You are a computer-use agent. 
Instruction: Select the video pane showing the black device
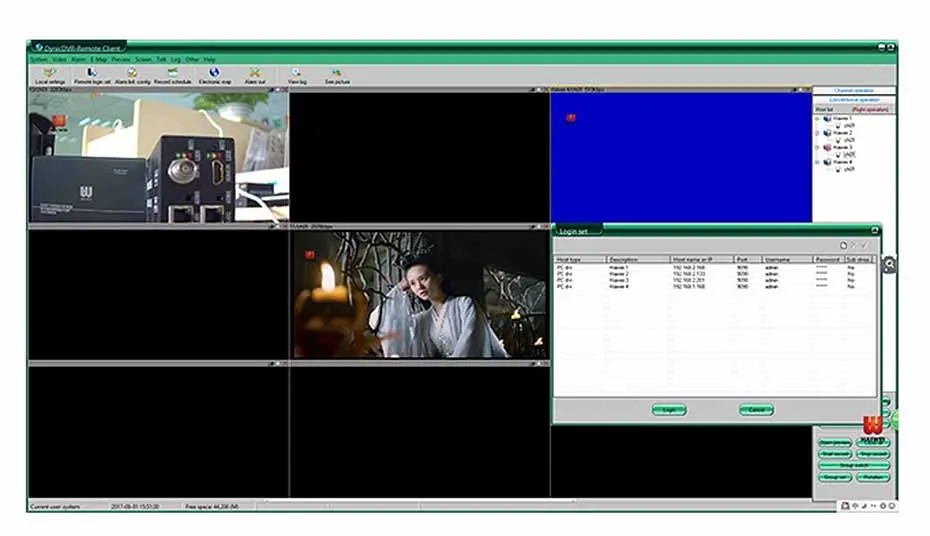[158, 157]
